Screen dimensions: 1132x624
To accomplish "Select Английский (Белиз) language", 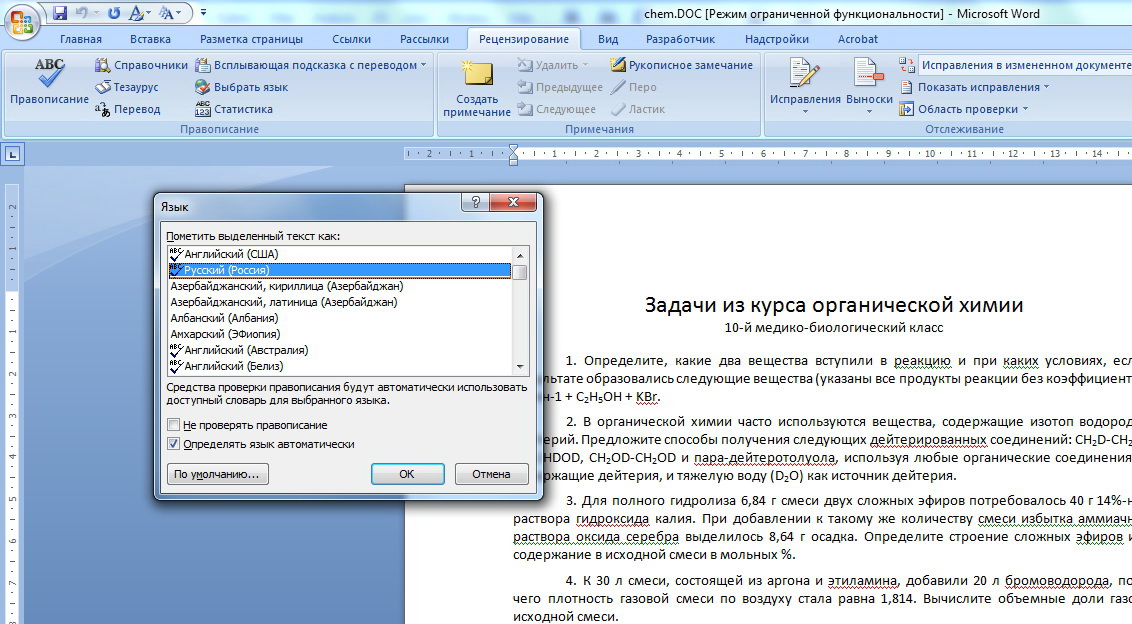I will [339, 365].
